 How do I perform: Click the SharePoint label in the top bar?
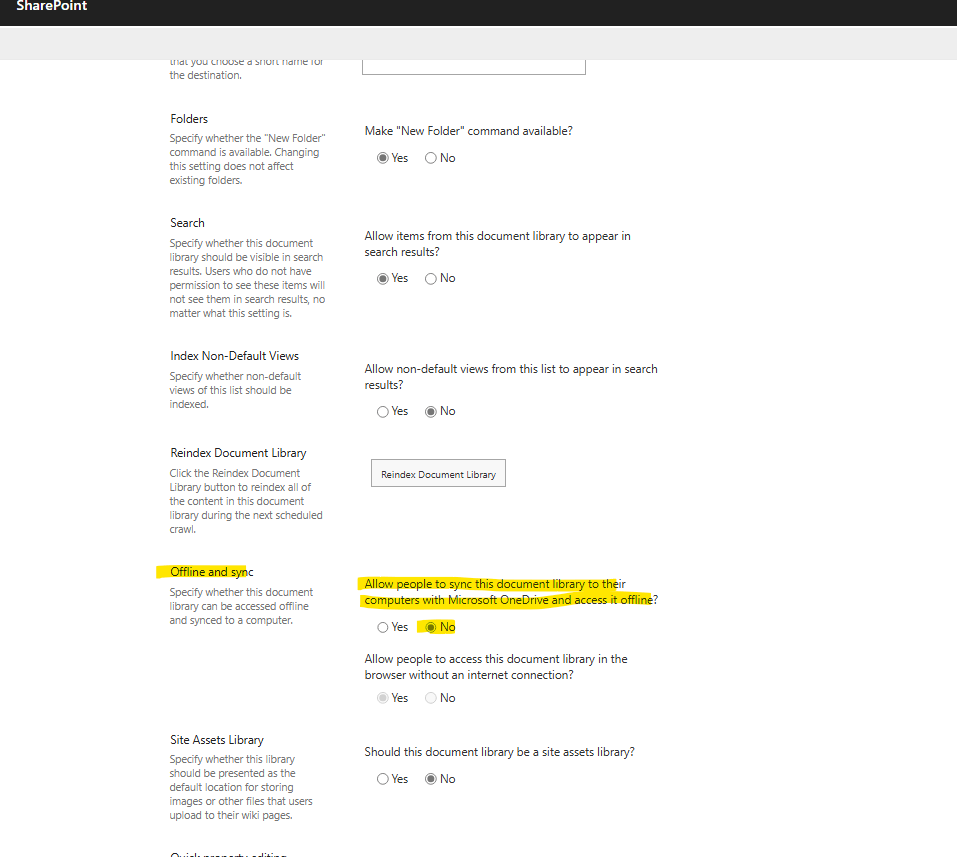pos(51,6)
